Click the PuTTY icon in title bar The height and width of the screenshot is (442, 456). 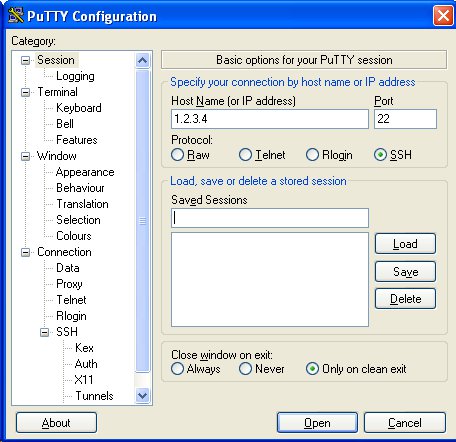point(15,15)
